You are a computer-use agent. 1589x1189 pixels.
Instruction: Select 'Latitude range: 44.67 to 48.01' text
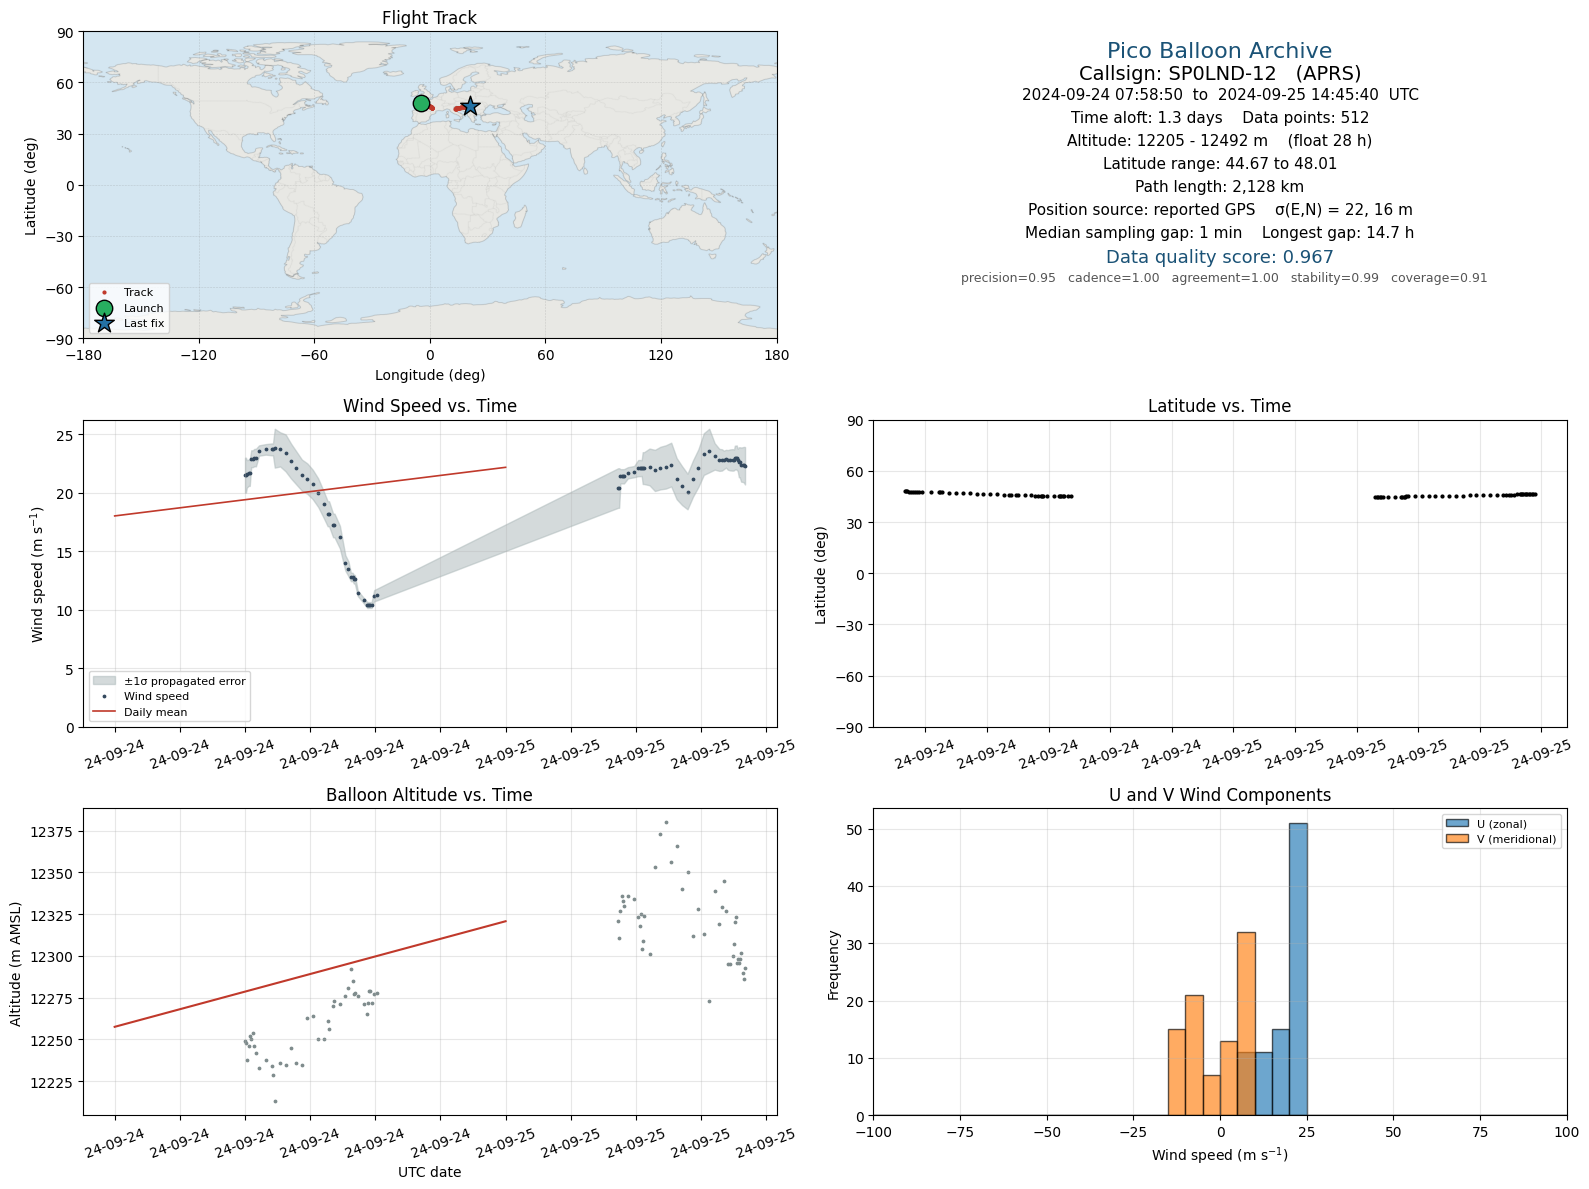(x=1219, y=164)
